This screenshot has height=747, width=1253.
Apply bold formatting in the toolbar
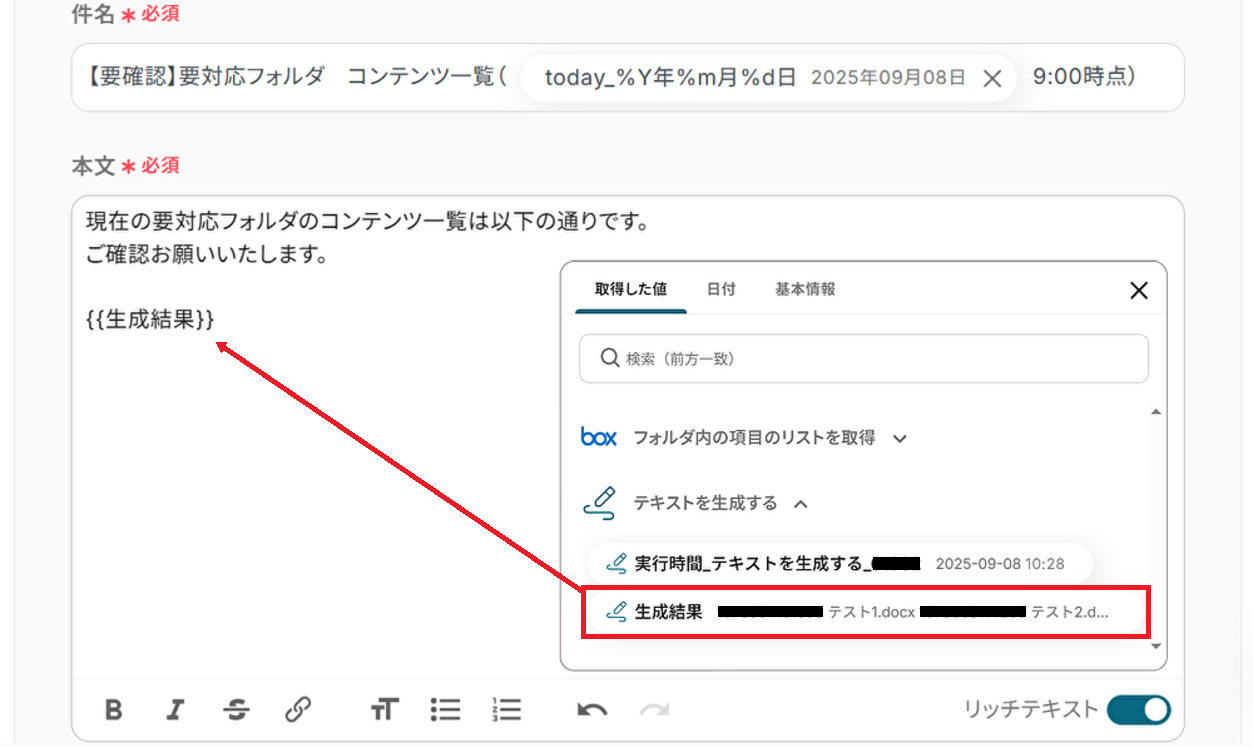[114, 710]
